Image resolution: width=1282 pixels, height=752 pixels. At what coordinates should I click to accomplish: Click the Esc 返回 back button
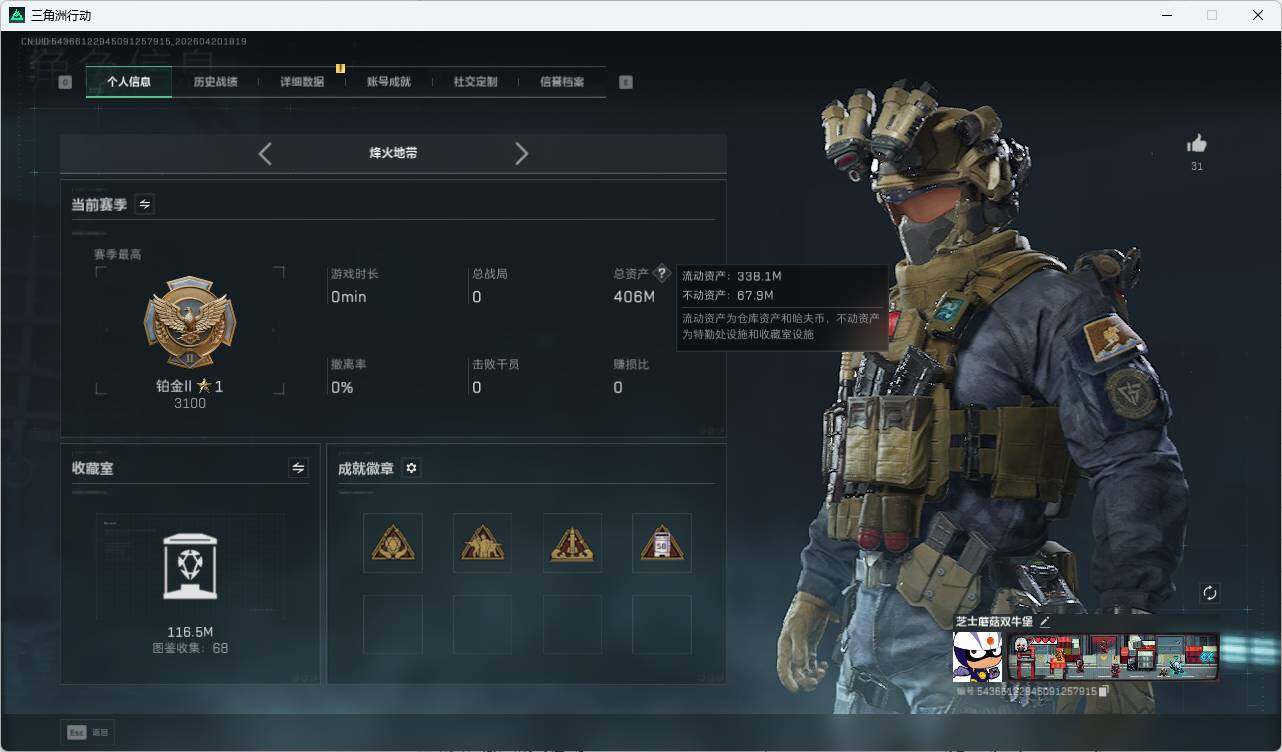(86, 732)
